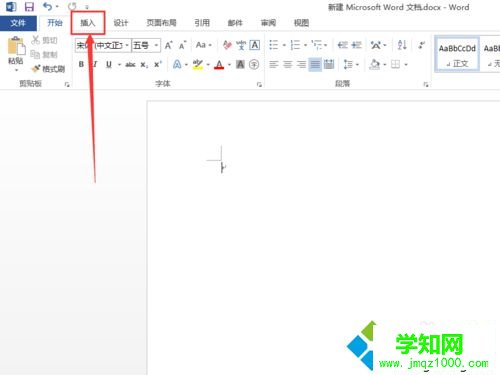The height and width of the screenshot is (375, 500).
Task: Click the Numbering list icon
Action: (x=295, y=45)
